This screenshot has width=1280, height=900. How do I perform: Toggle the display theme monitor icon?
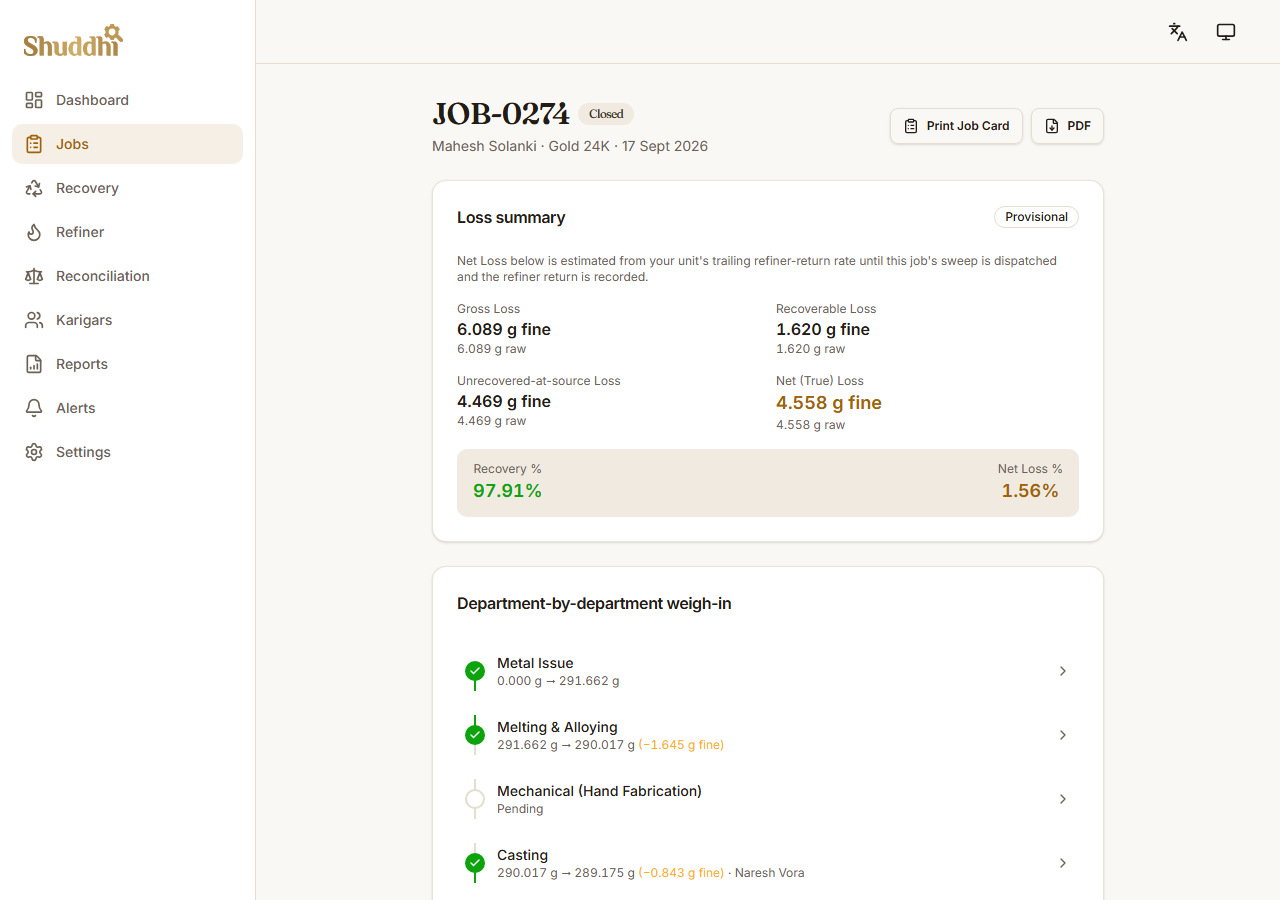click(x=1226, y=32)
